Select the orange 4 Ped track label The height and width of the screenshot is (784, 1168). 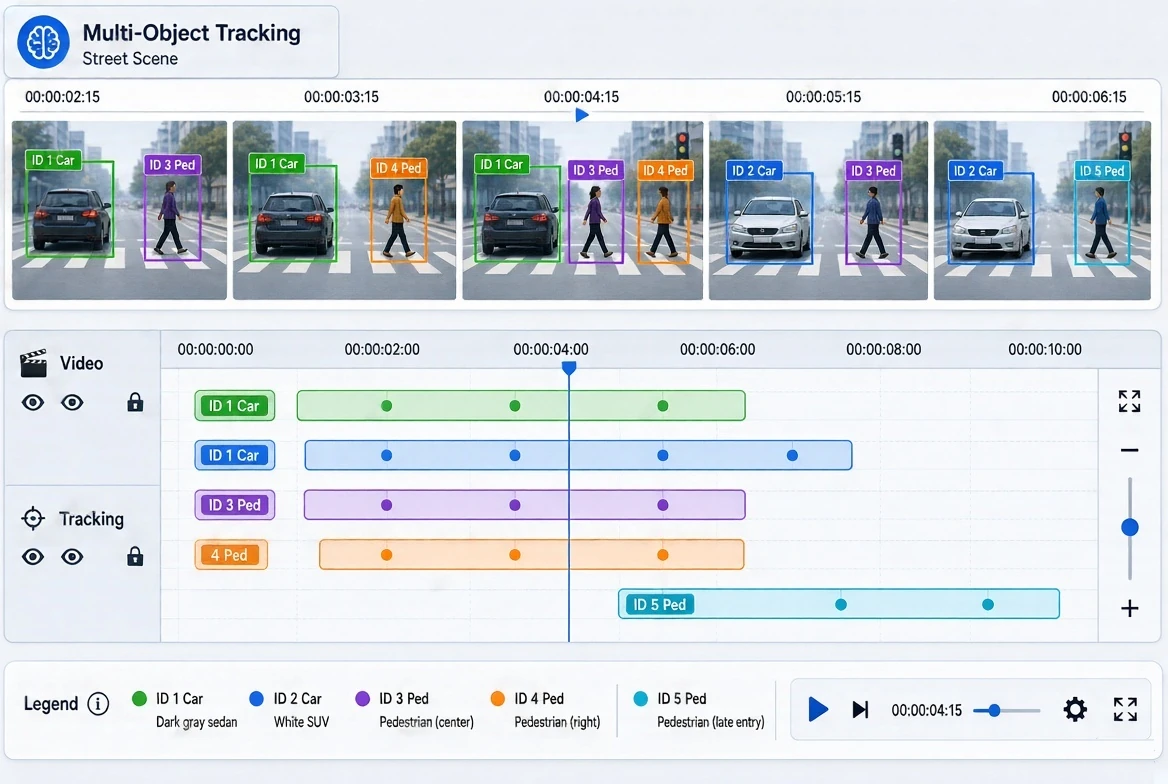point(231,554)
